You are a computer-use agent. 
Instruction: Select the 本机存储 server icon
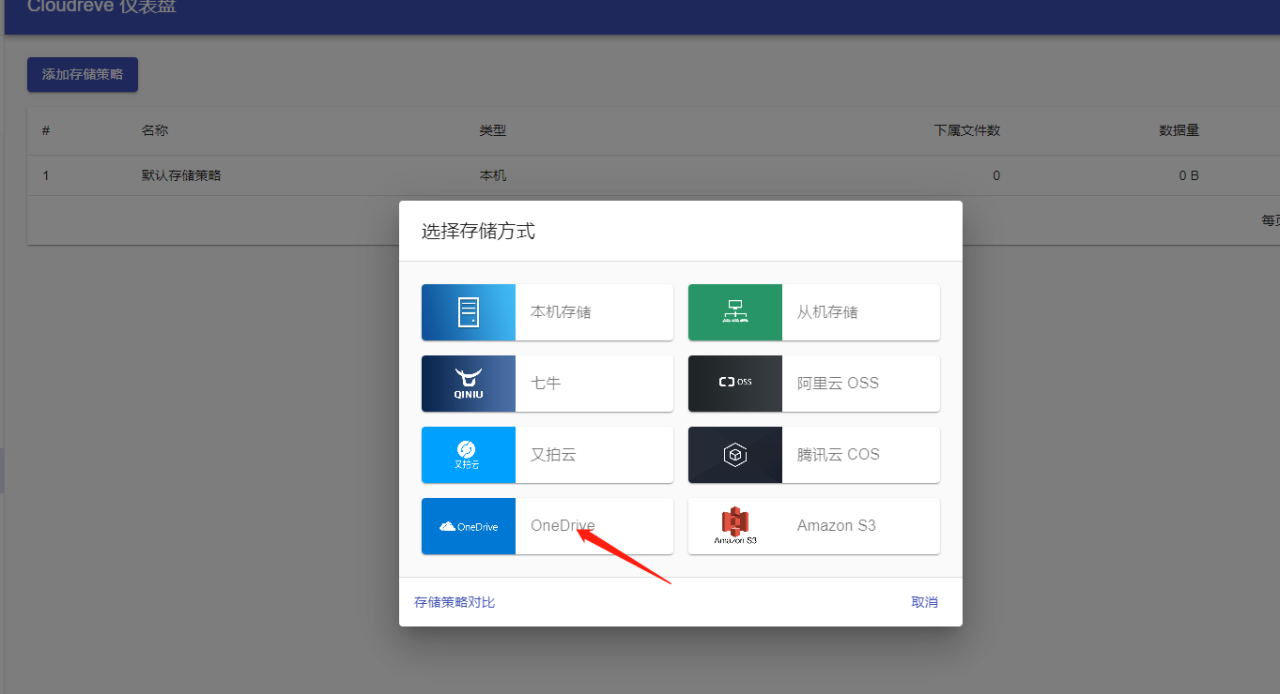[x=468, y=311]
